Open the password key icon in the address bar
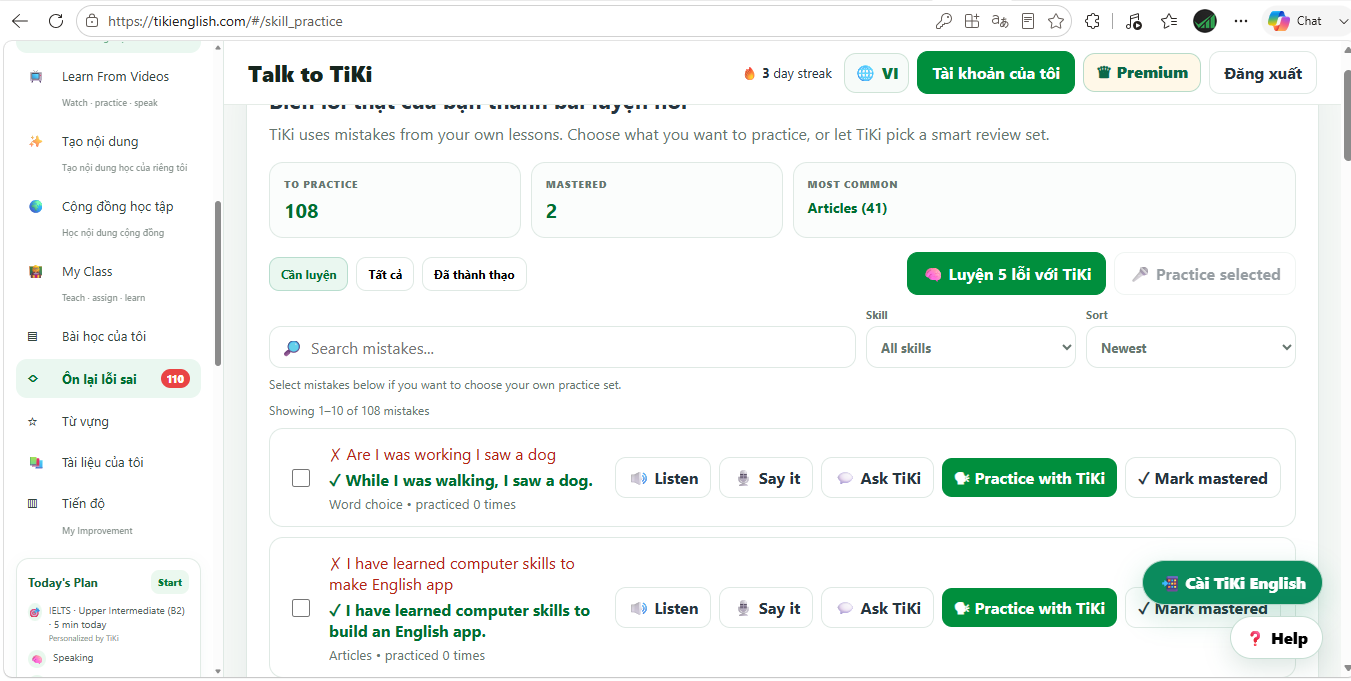Viewport: 1351px width, 681px height. click(943, 20)
